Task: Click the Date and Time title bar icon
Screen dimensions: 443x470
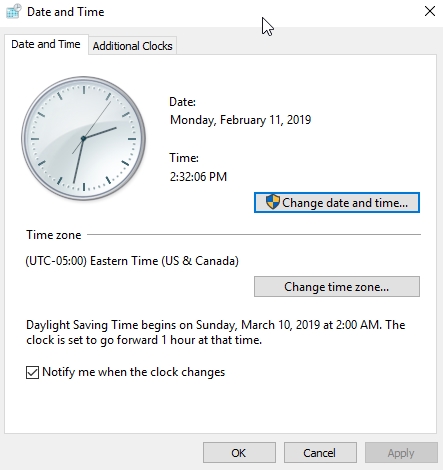Action: [14, 12]
